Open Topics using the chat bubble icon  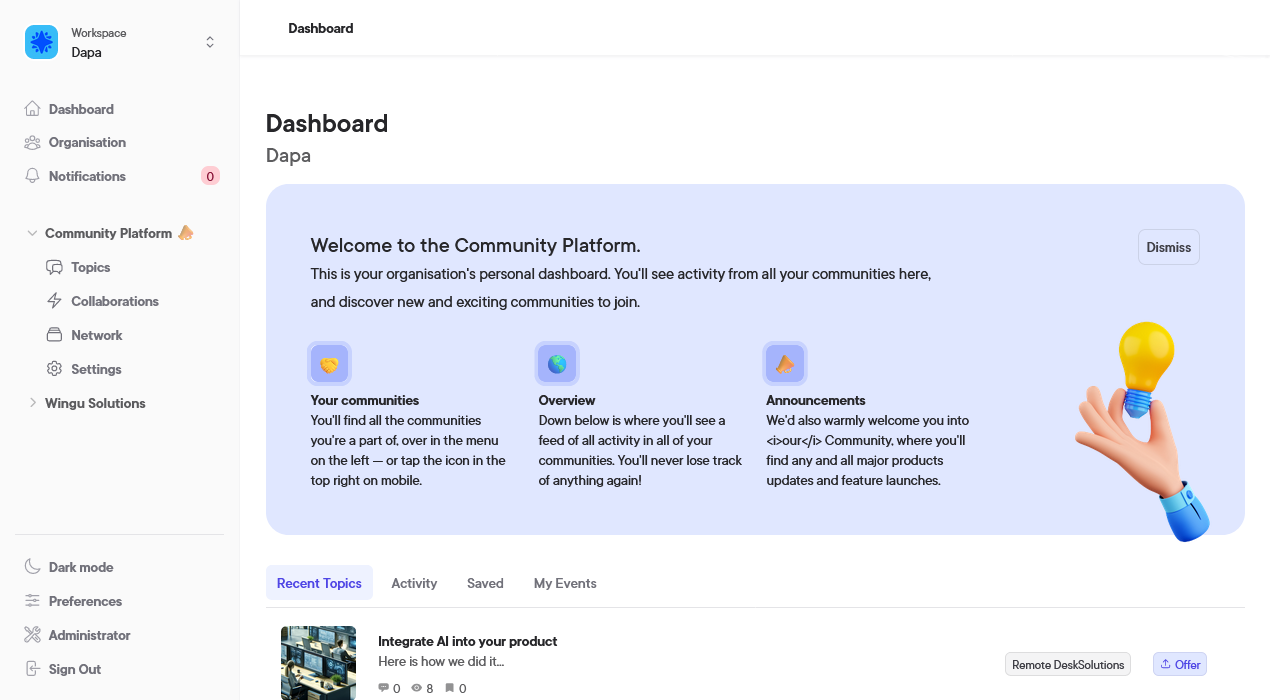(x=55, y=268)
